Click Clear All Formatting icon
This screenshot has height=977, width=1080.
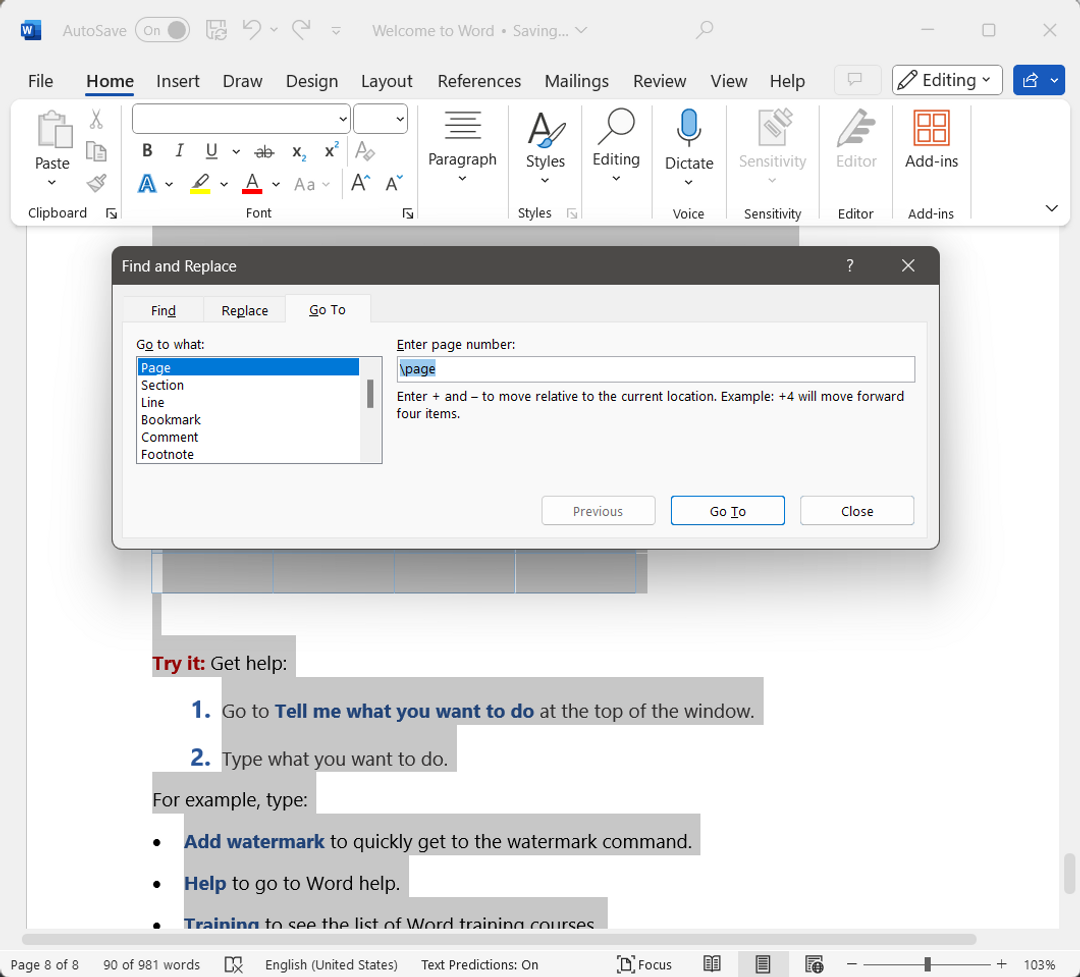point(364,151)
